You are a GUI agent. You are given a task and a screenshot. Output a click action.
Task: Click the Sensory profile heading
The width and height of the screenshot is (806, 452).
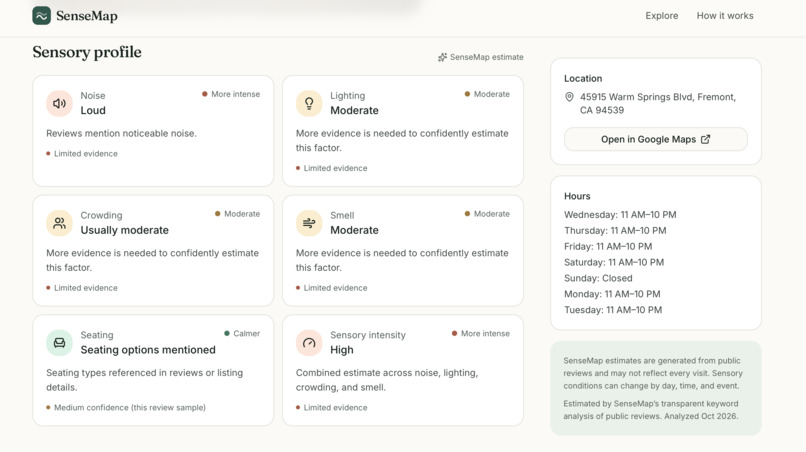click(x=87, y=52)
